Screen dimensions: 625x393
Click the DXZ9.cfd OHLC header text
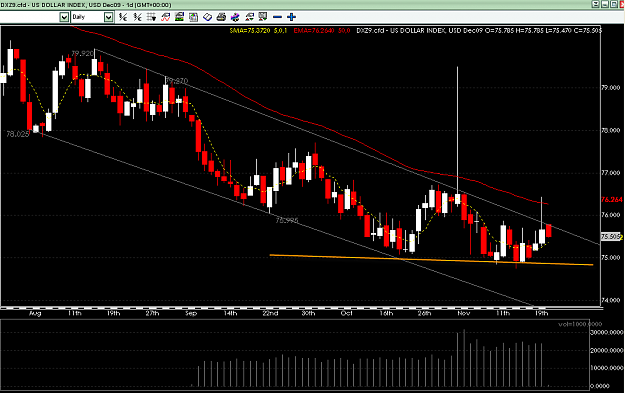[479, 30]
